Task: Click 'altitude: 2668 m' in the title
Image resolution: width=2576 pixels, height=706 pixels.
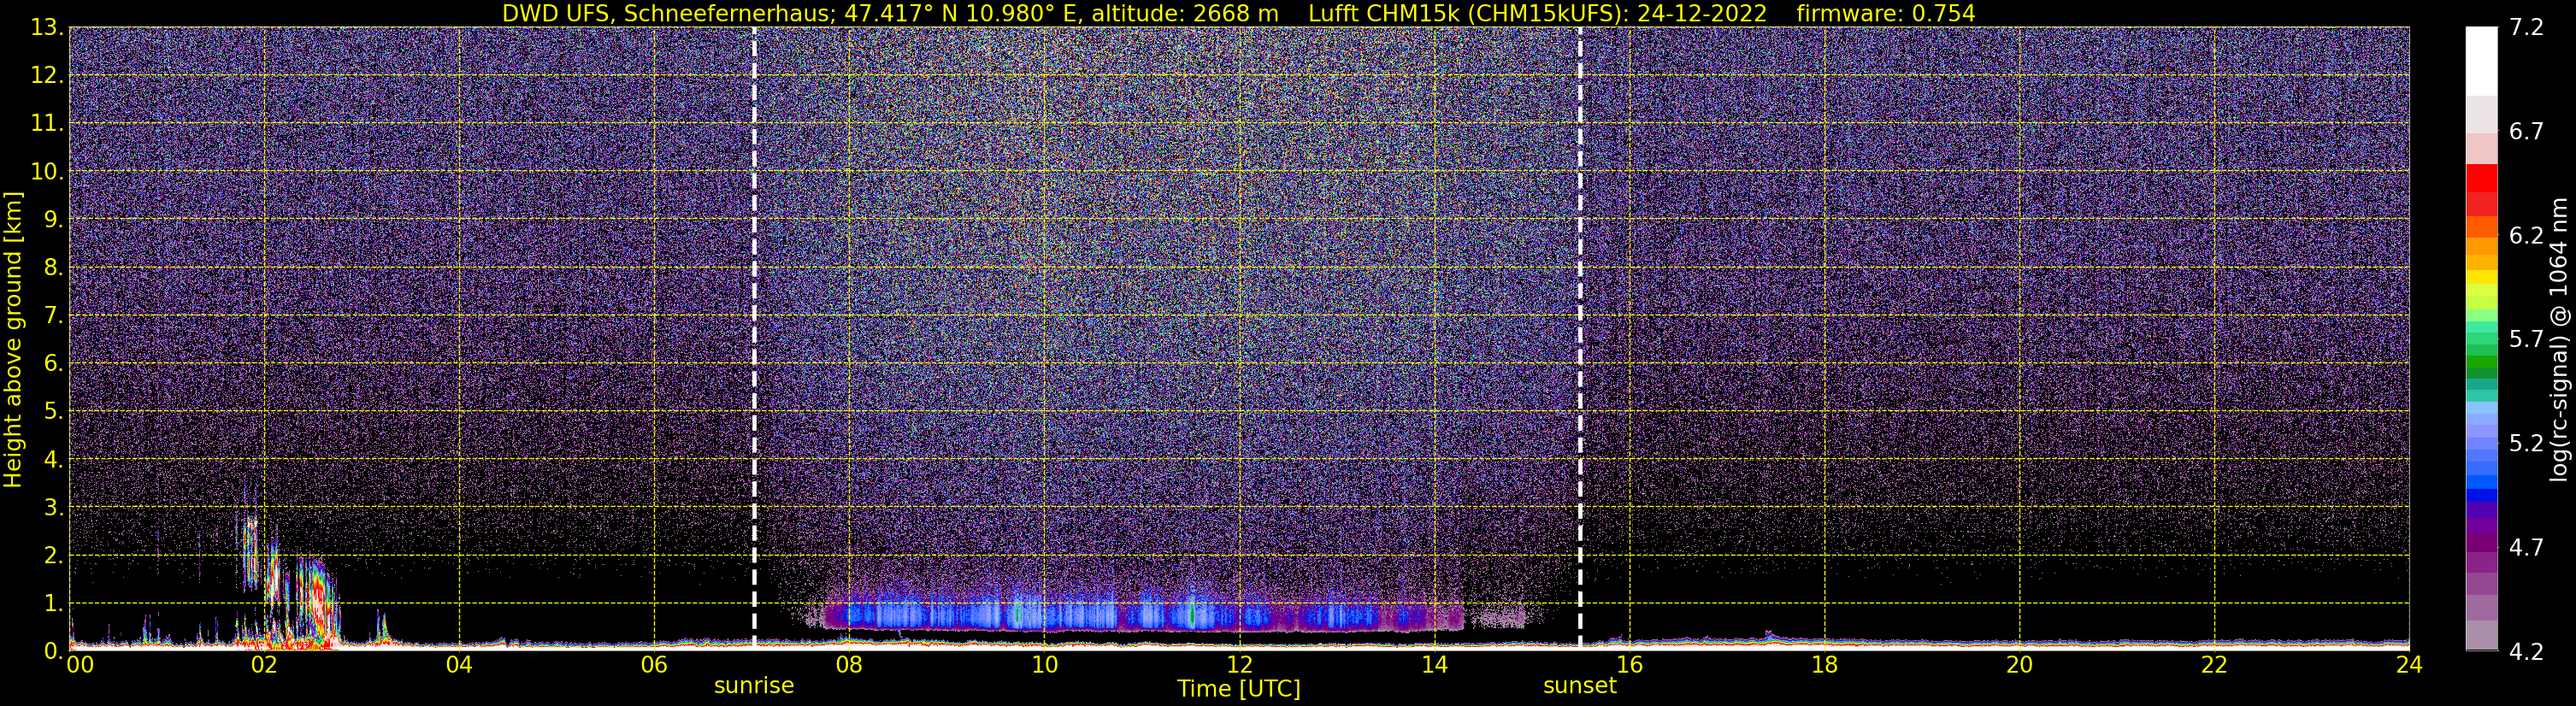Action: pos(1185,13)
